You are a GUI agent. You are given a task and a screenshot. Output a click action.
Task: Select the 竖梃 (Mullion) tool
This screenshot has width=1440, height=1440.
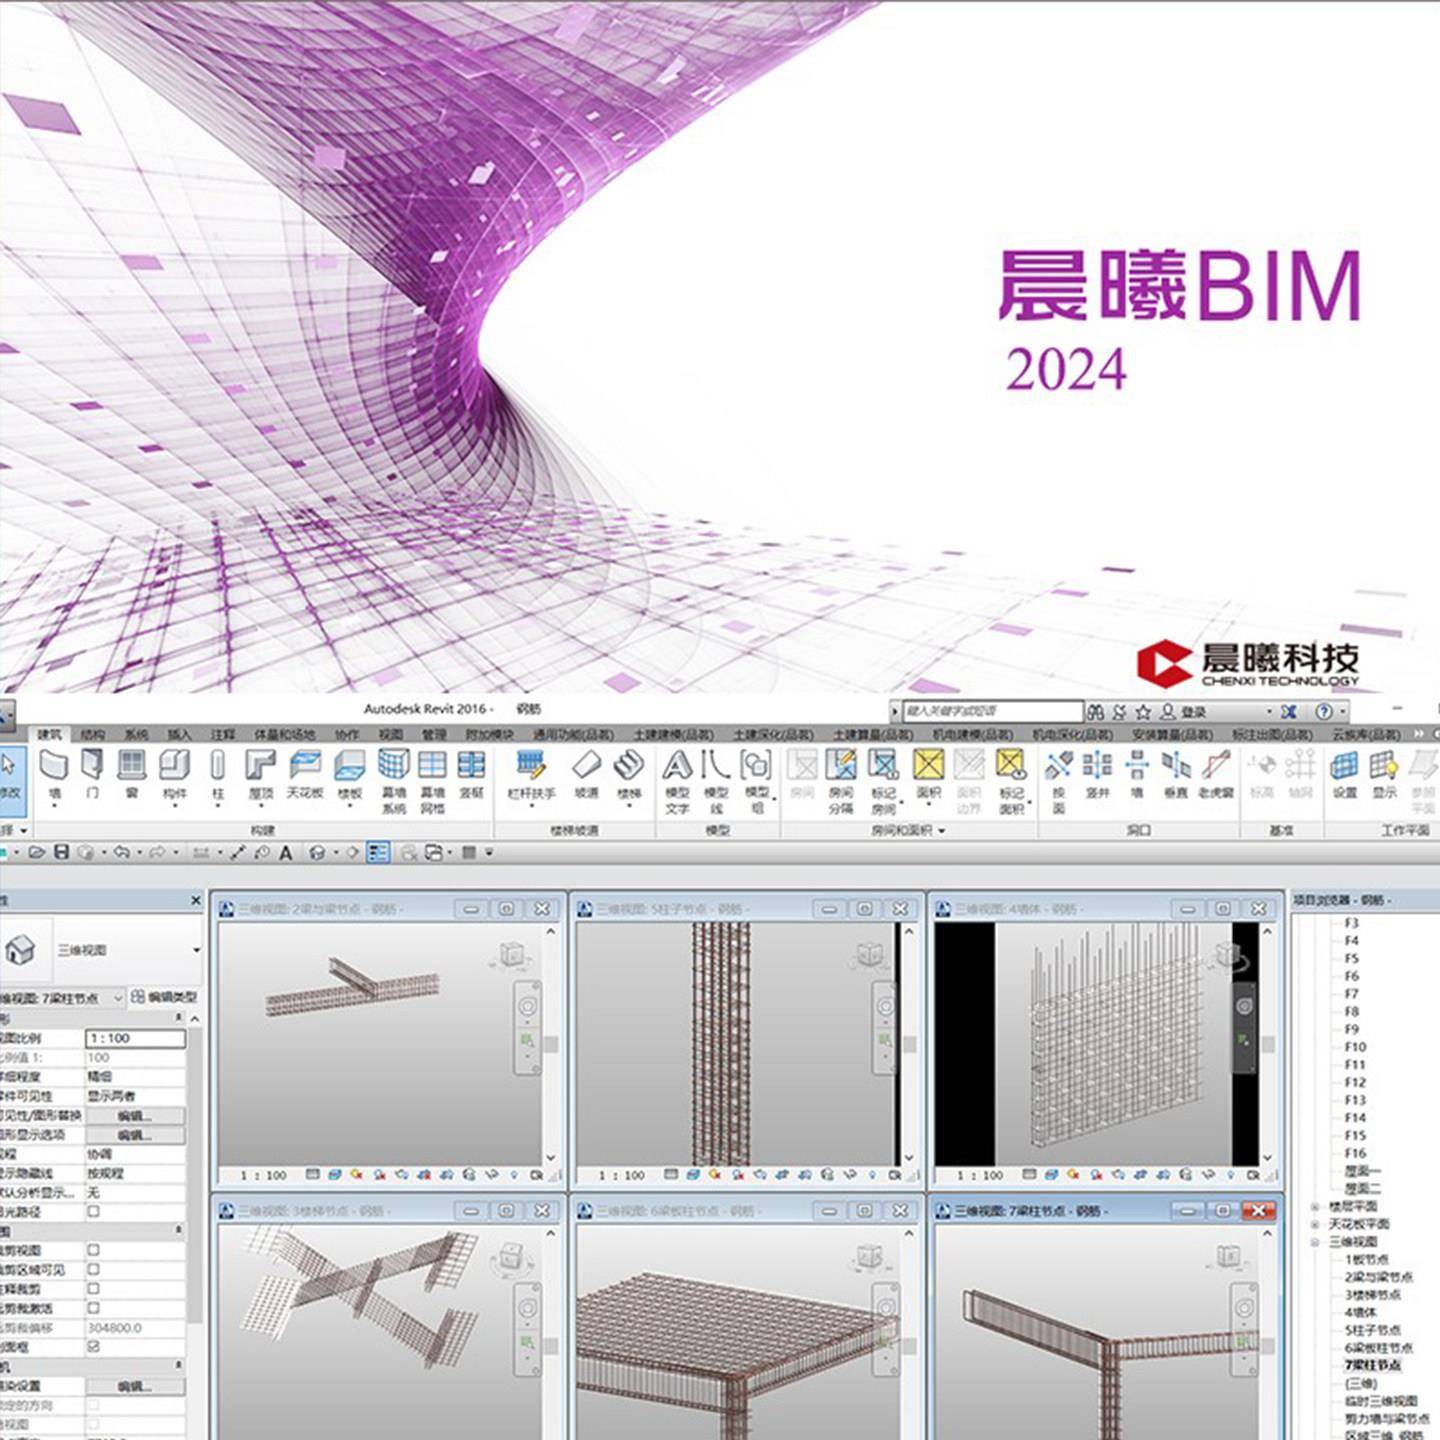point(471,773)
